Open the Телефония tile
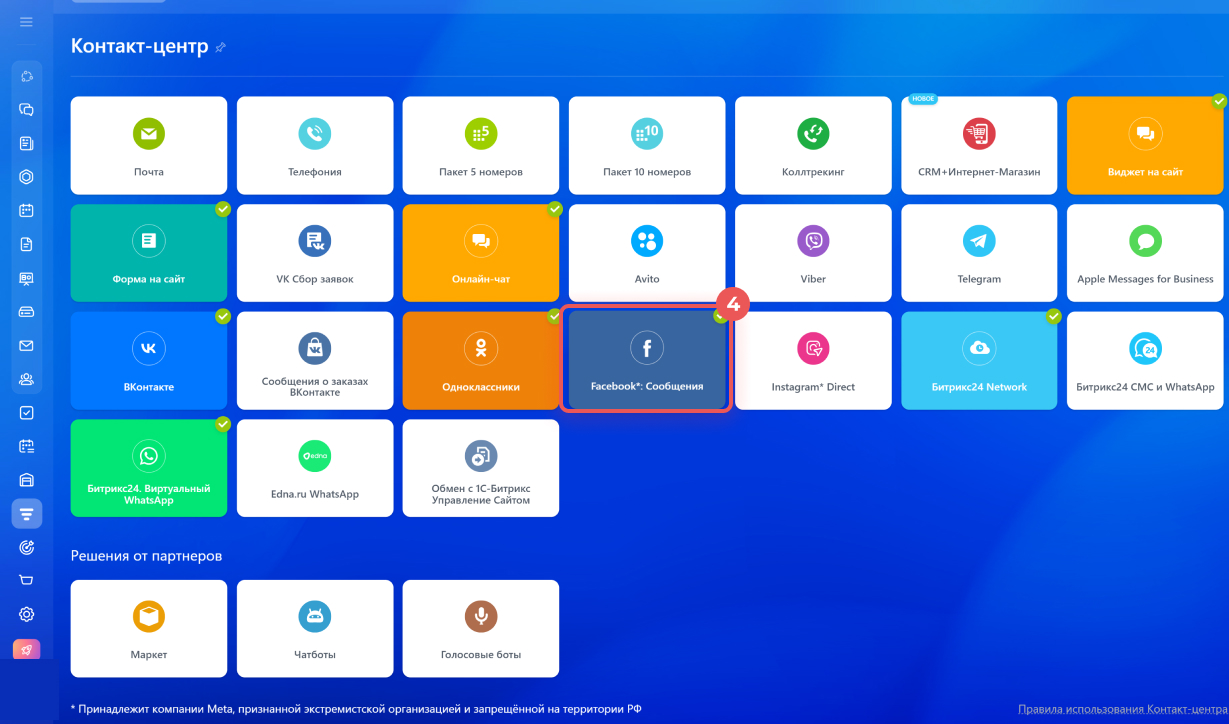 [314, 145]
